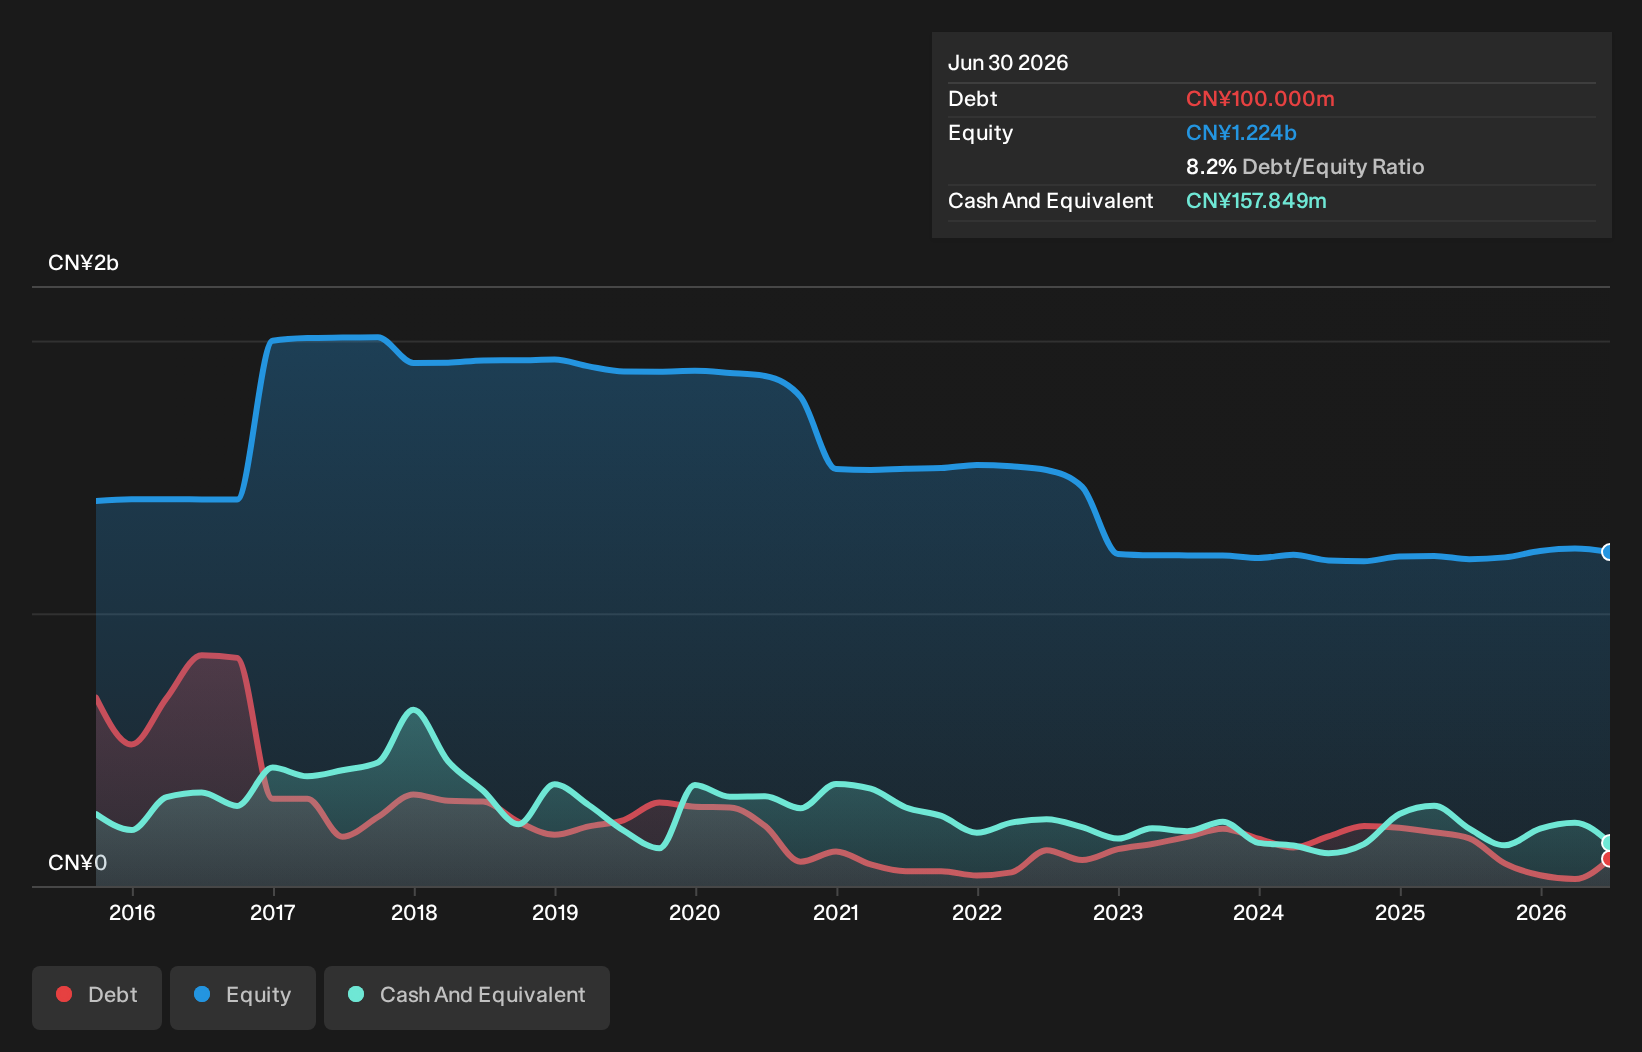Click the CN¥1.224b equity value

click(1241, 133)
